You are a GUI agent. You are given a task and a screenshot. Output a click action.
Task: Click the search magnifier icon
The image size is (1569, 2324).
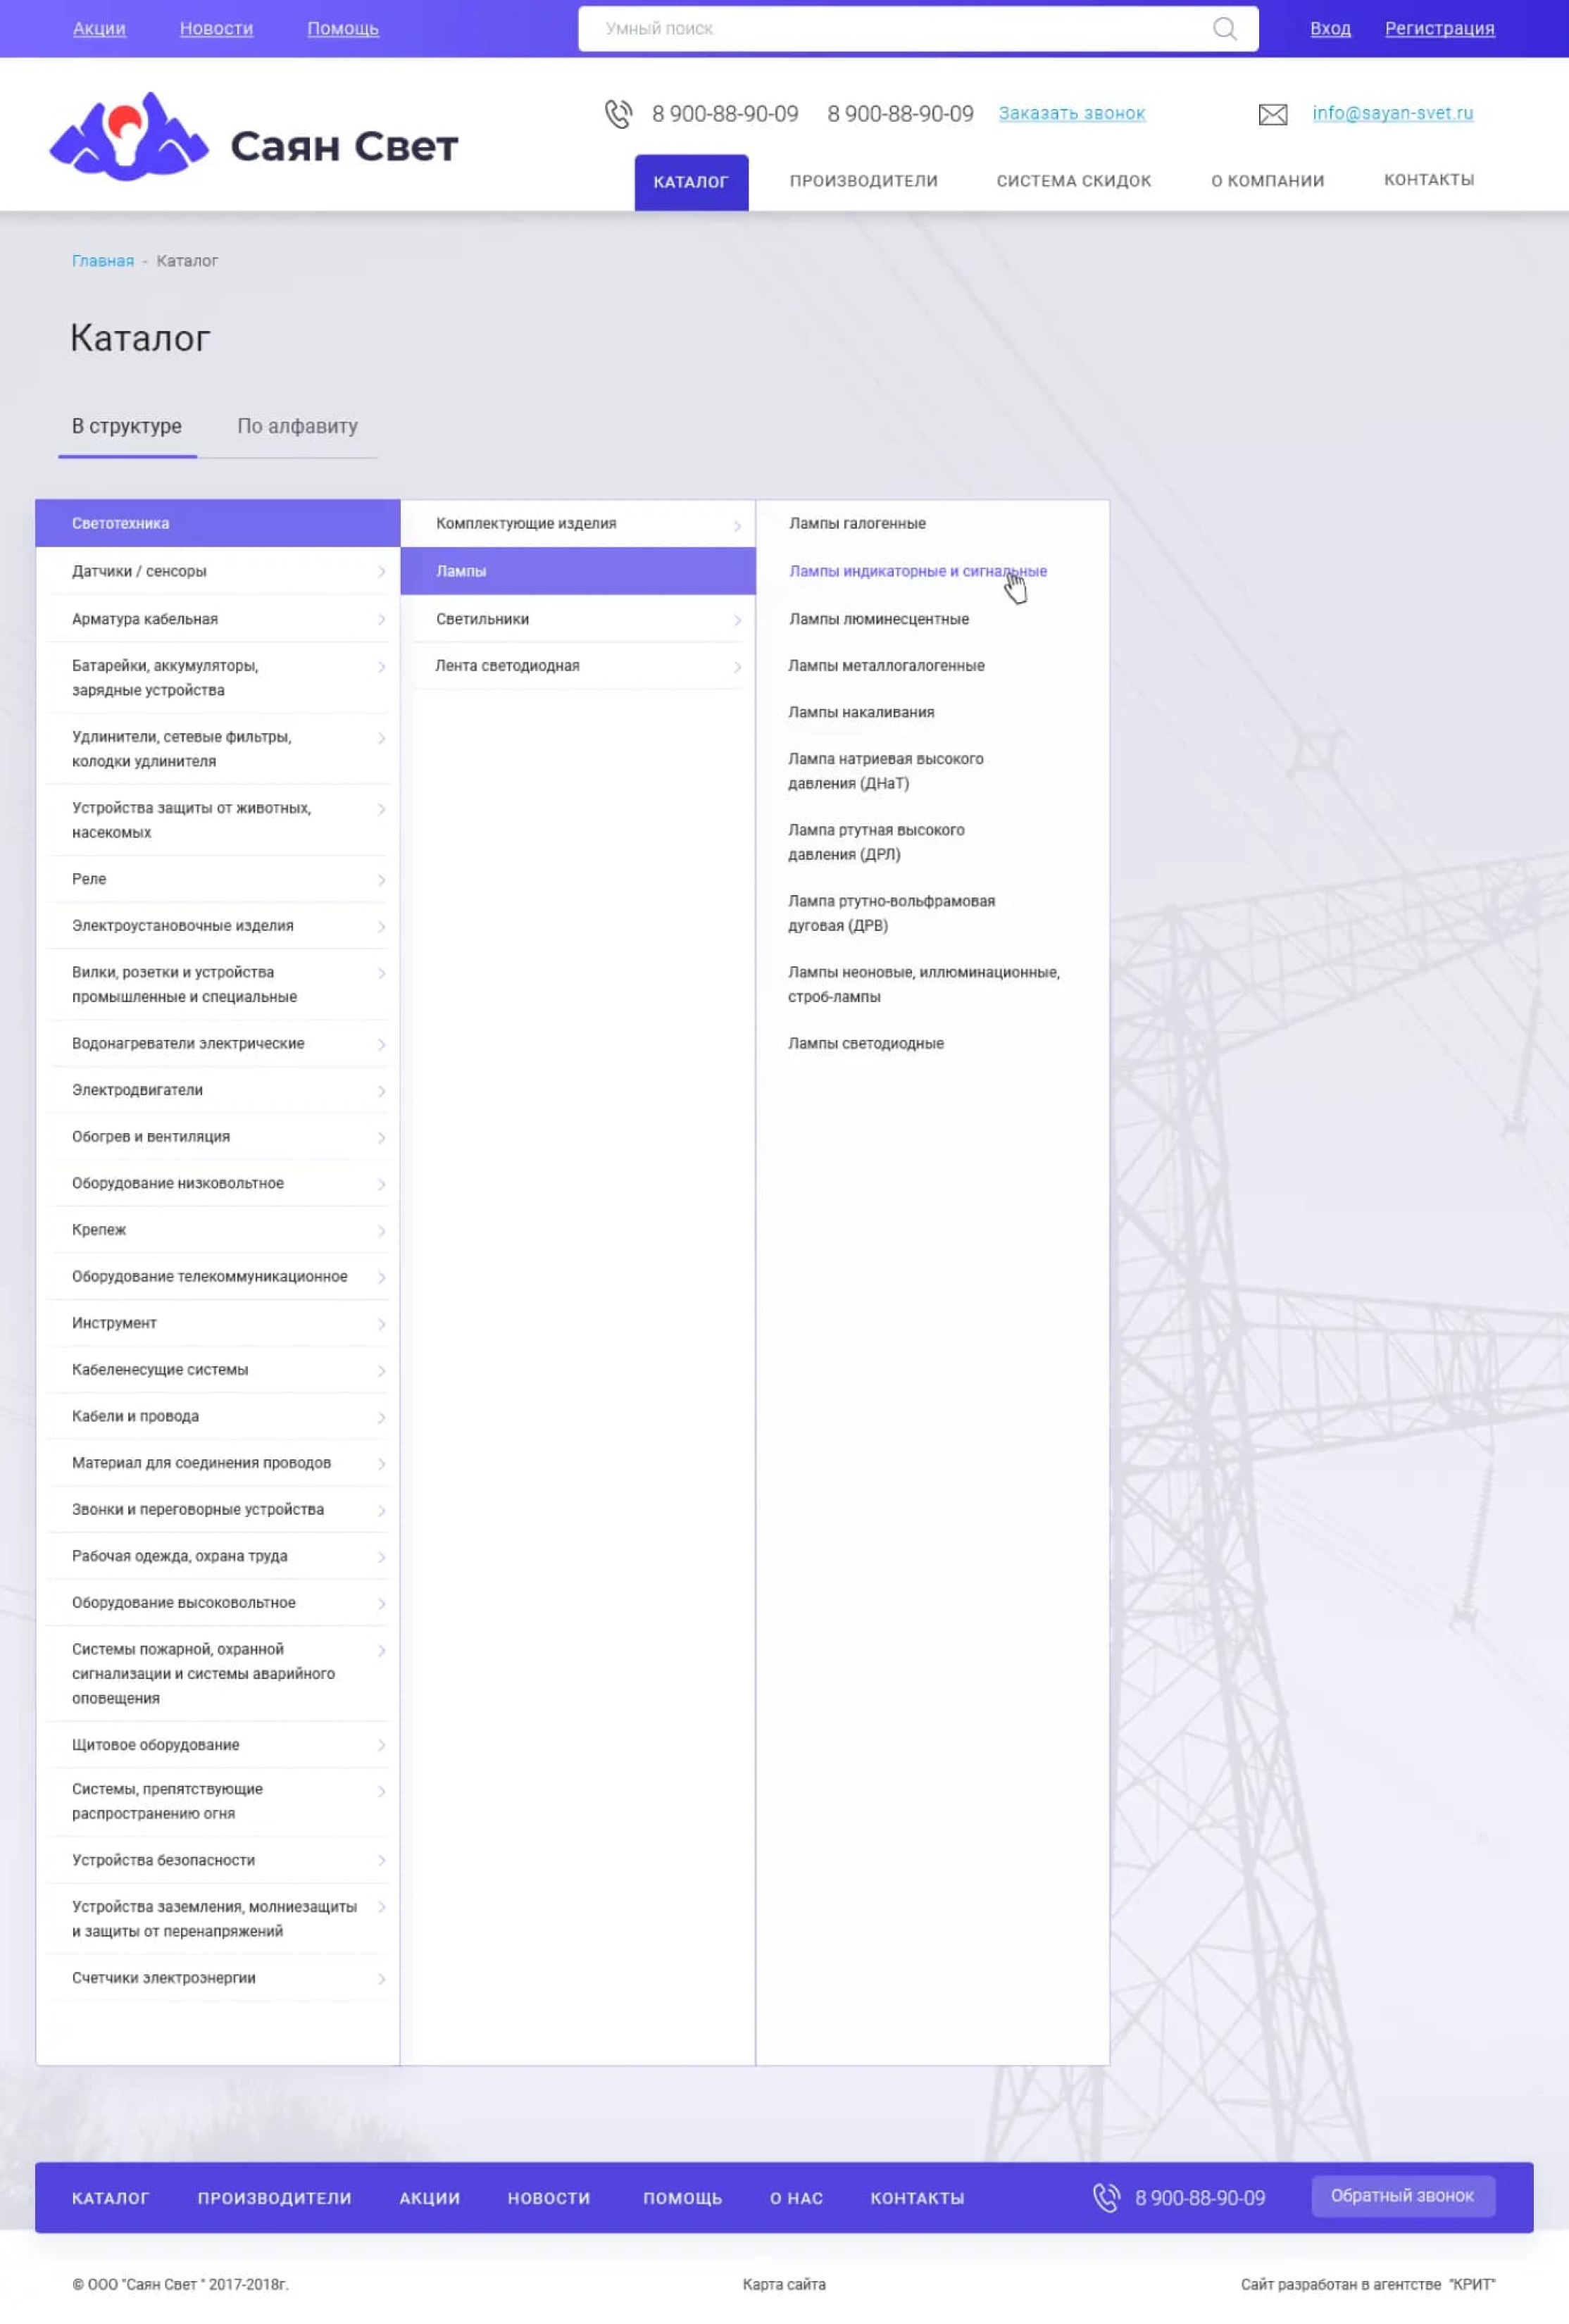(1224, 29)
